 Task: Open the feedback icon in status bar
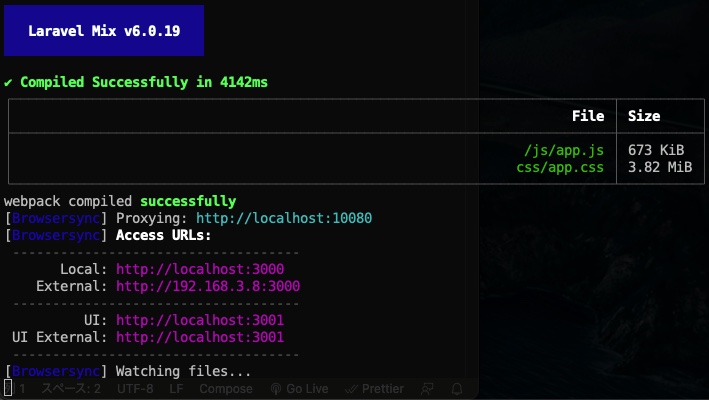pos(427,389)
